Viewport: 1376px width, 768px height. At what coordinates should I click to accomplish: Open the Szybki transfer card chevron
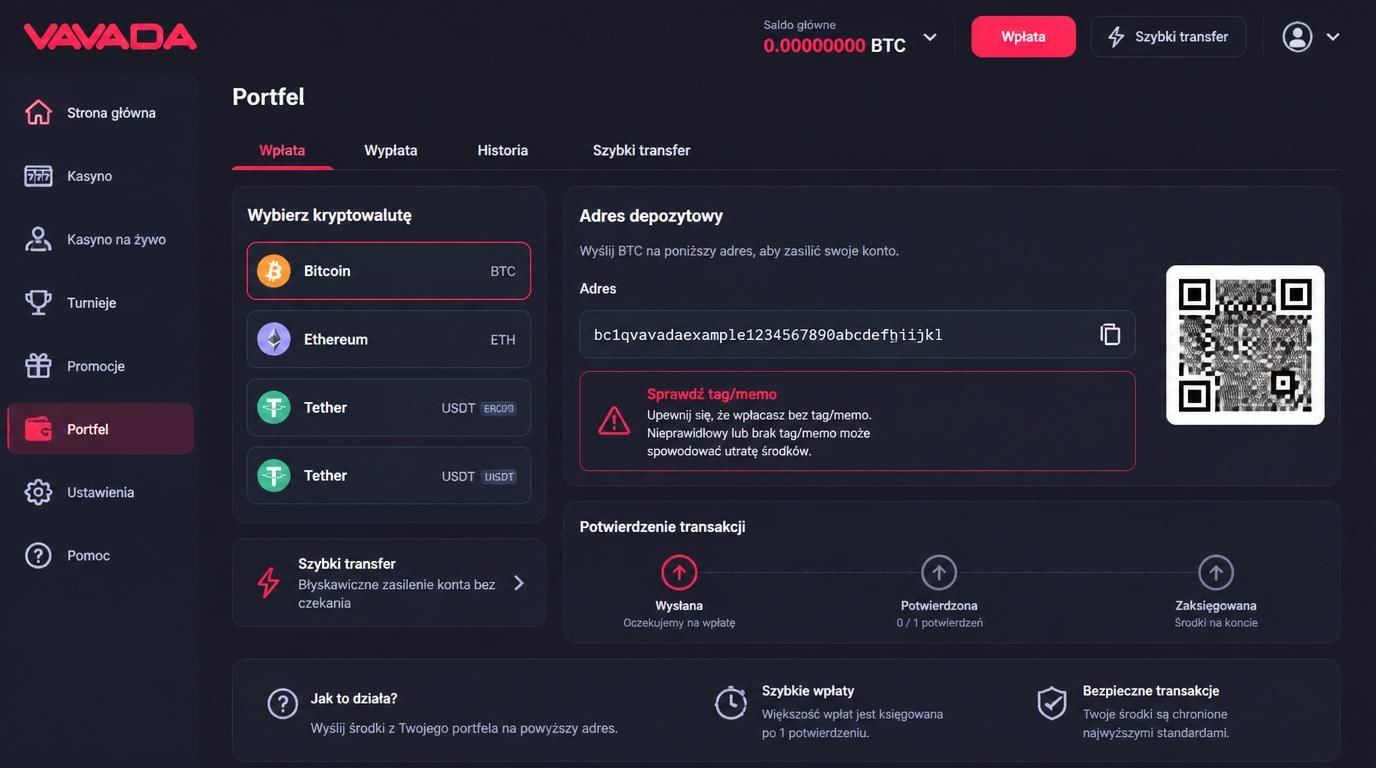pos(519,583)
